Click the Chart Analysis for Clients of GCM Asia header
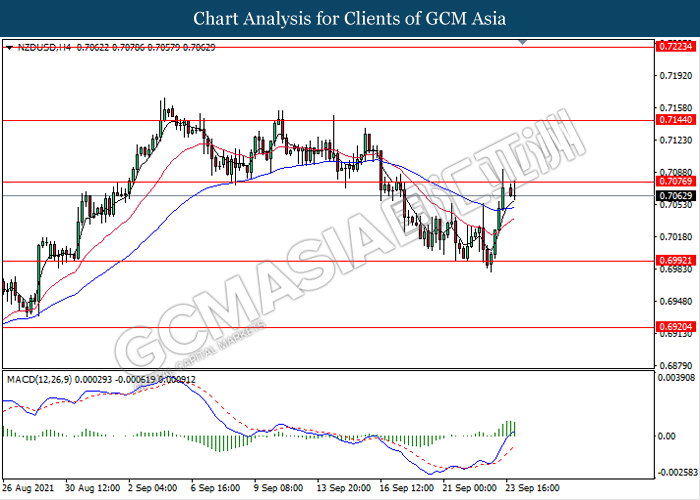Screen dimensions: 700x500 click(x=350, y=18)
